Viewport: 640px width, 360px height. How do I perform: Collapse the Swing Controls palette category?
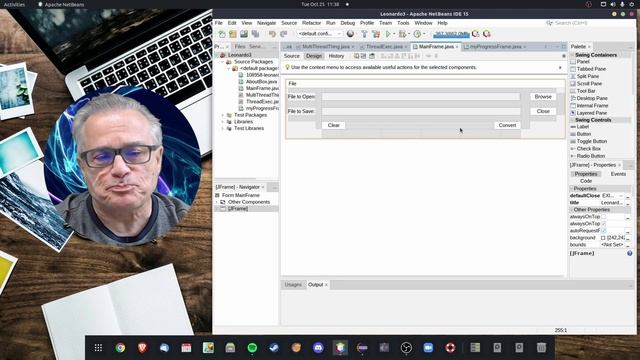pyautogui.click(x=572, y=120)
